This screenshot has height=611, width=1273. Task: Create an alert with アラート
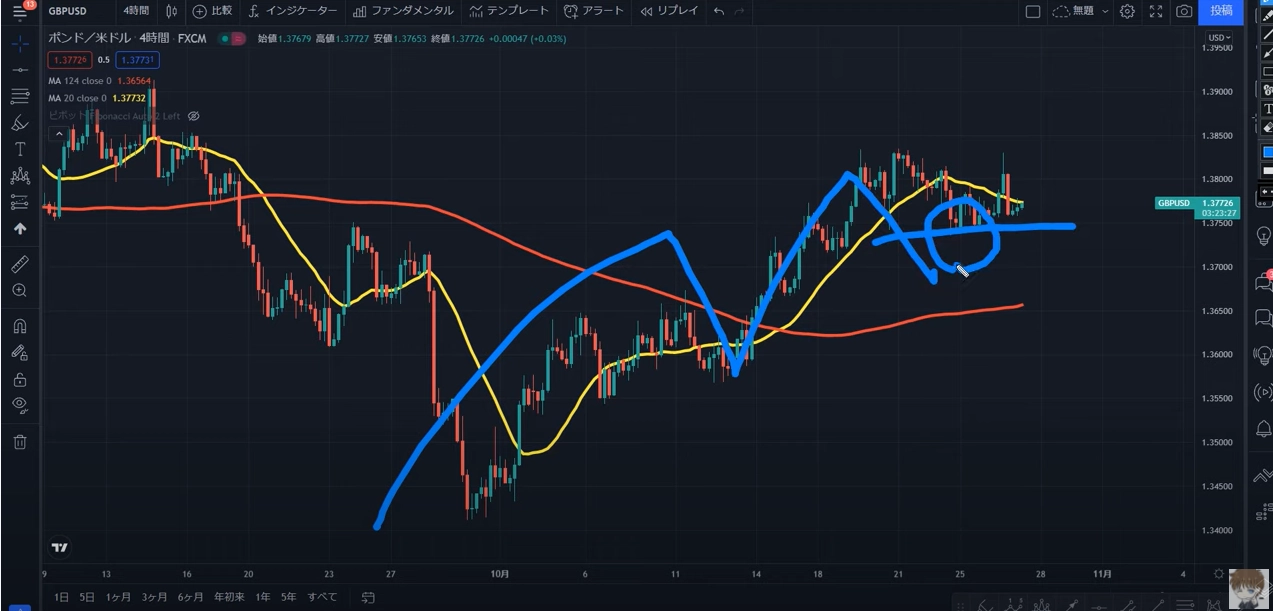click(594, 11)
